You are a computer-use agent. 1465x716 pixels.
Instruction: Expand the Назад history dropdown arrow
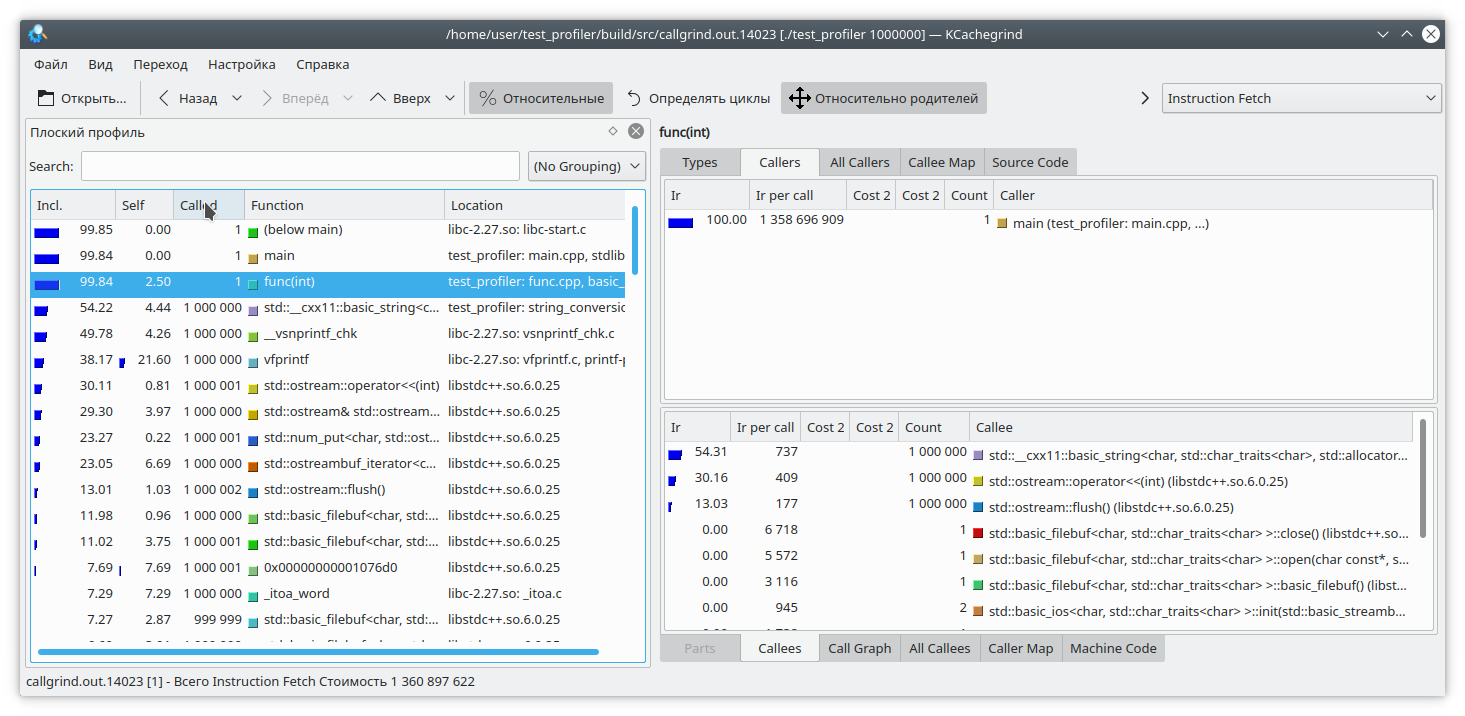[x=237, y=98]
